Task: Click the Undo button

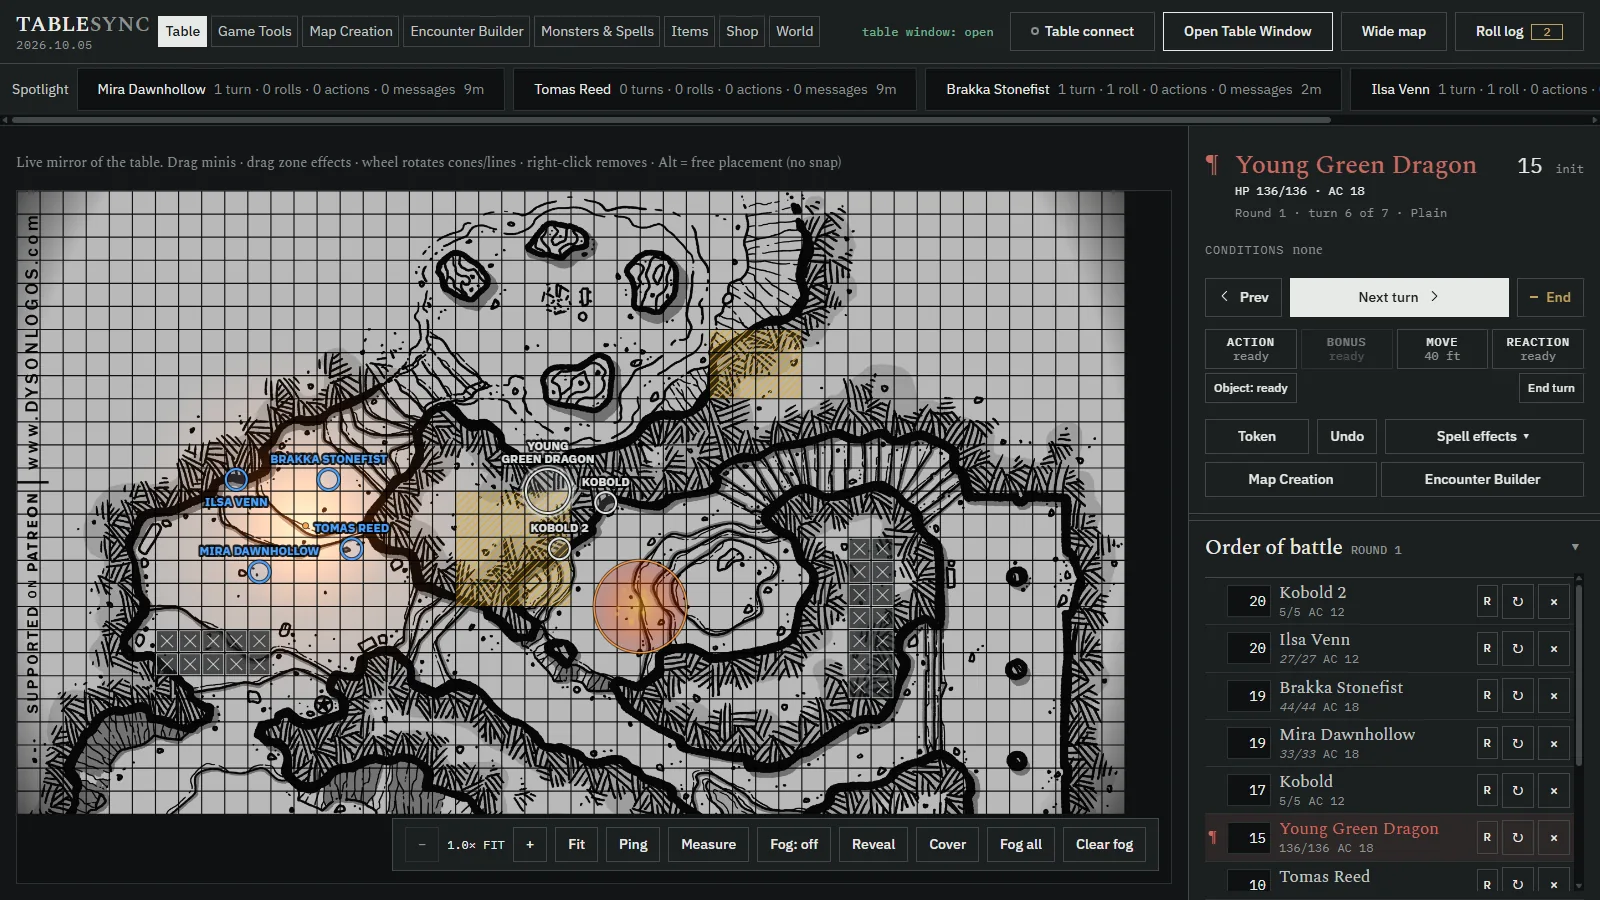Action: coord(1347,436)
